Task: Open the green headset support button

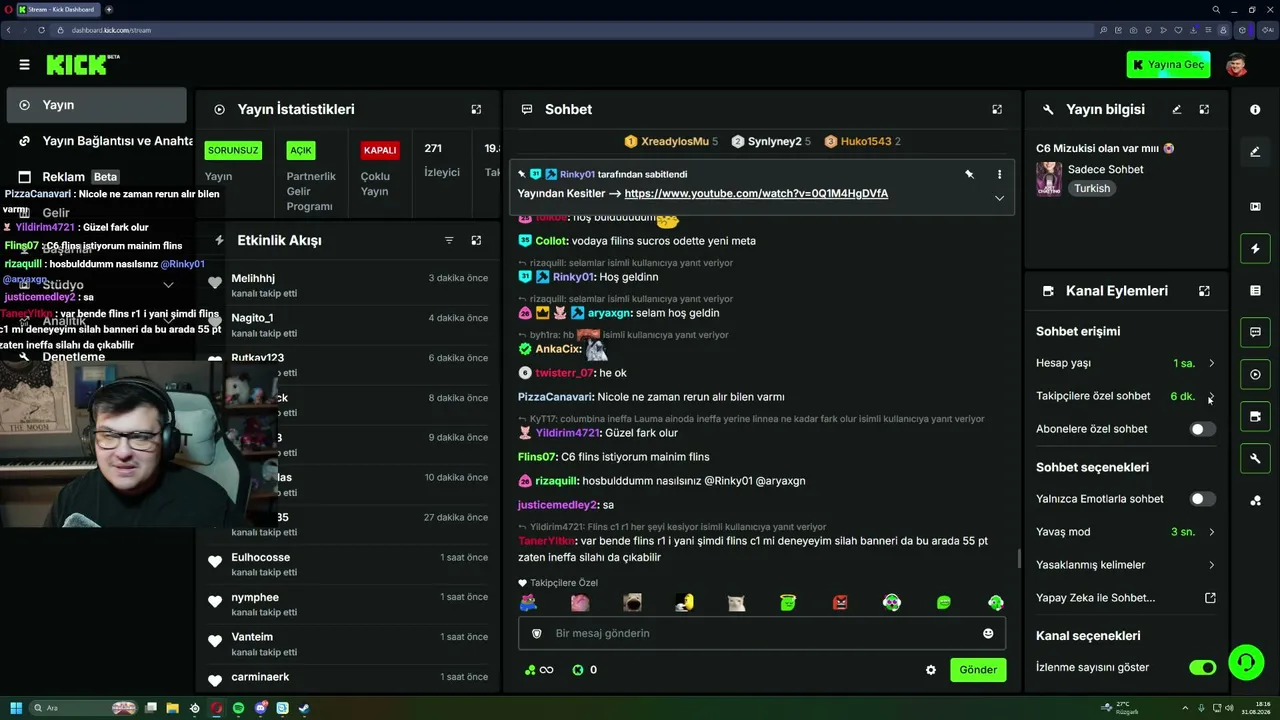Action: pyautogui.click(x=1245, y=662)
